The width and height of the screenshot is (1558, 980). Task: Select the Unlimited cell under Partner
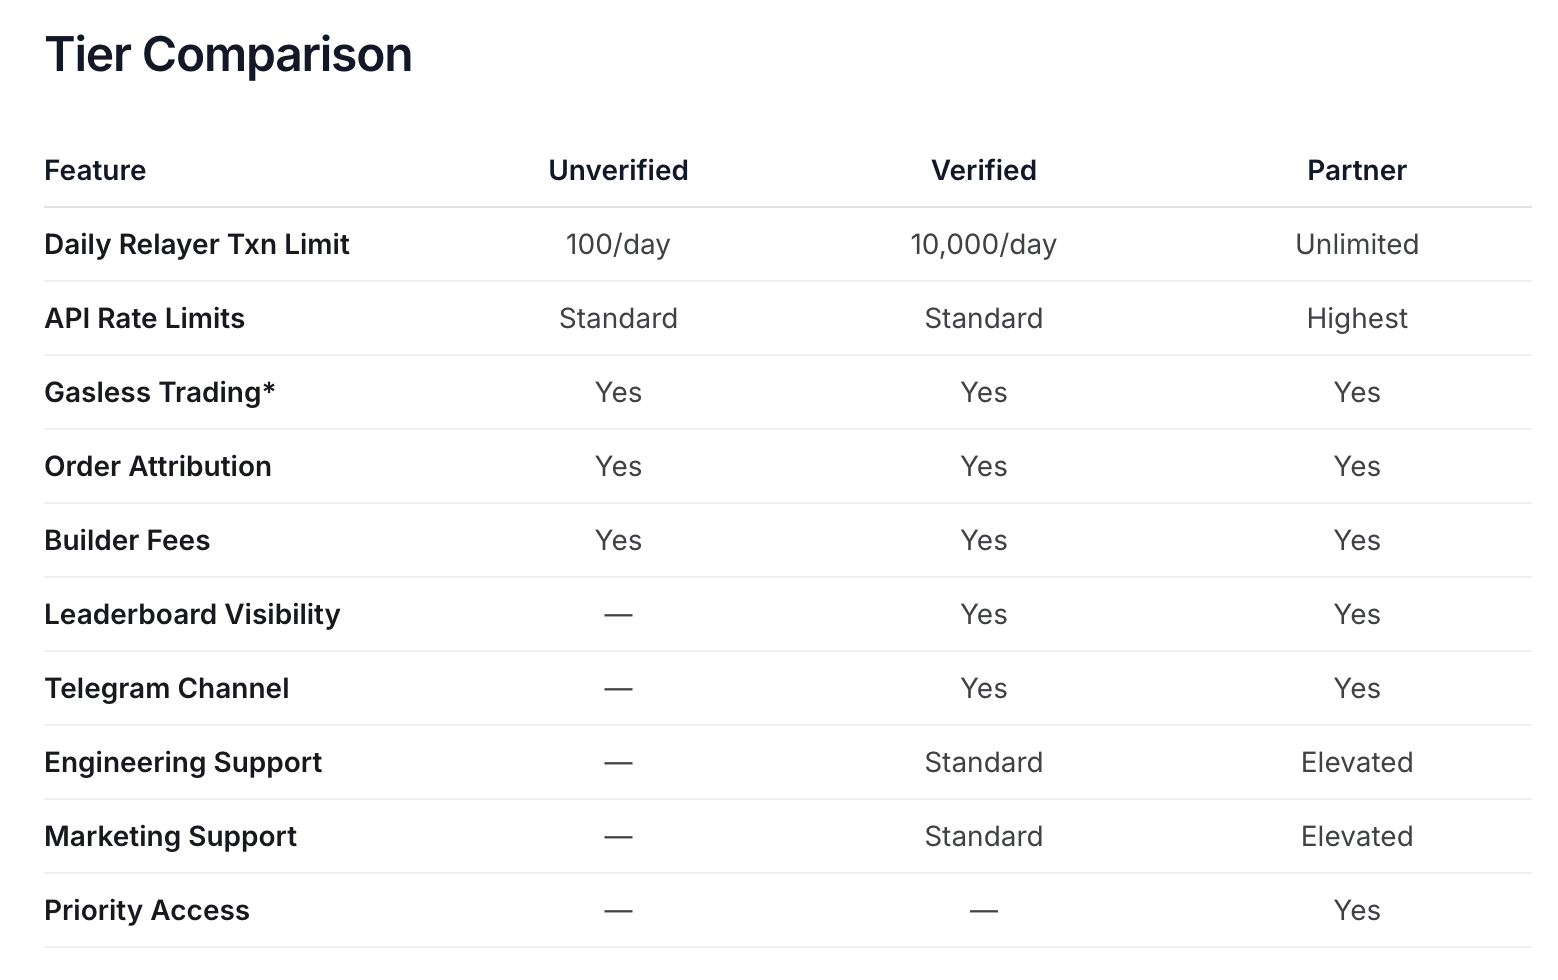click(1357, 244)
